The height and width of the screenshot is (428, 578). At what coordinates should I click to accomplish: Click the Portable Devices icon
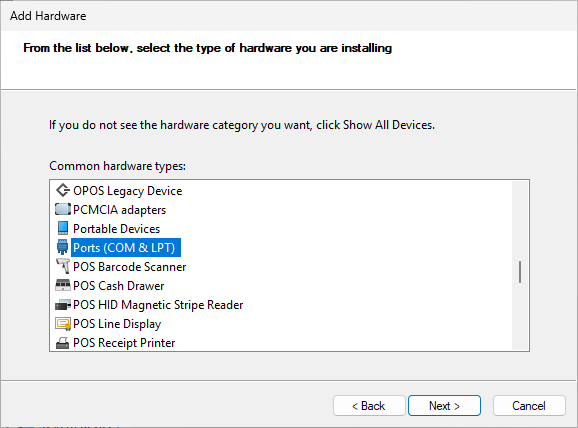pos(63,228)
